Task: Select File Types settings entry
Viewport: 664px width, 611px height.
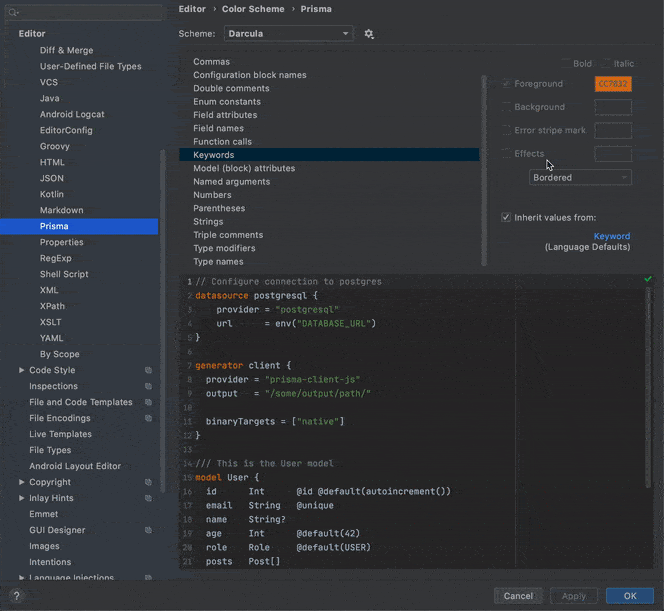Action: (x=79, y=450)
